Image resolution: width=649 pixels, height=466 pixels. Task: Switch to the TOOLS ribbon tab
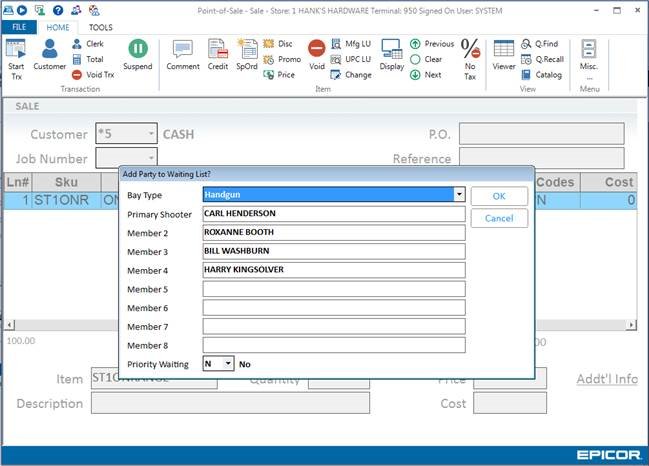(x=100, y=27)
